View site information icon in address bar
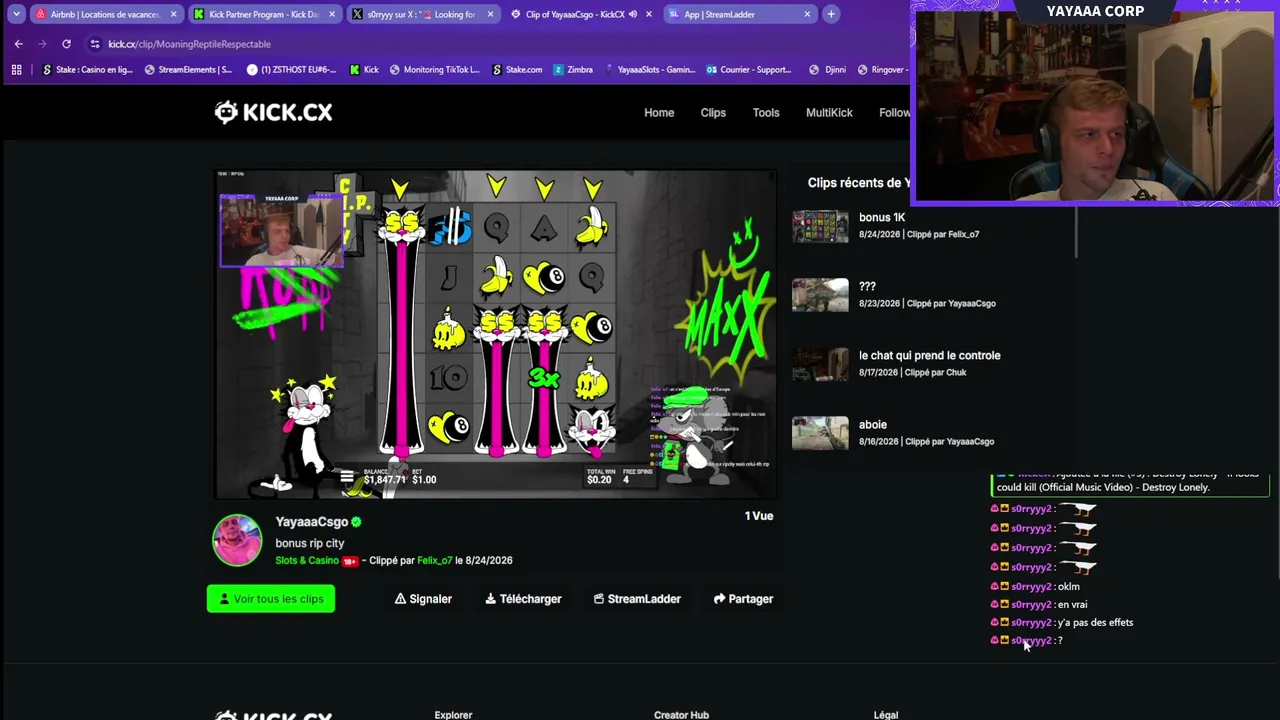 (x=94, y=44)
